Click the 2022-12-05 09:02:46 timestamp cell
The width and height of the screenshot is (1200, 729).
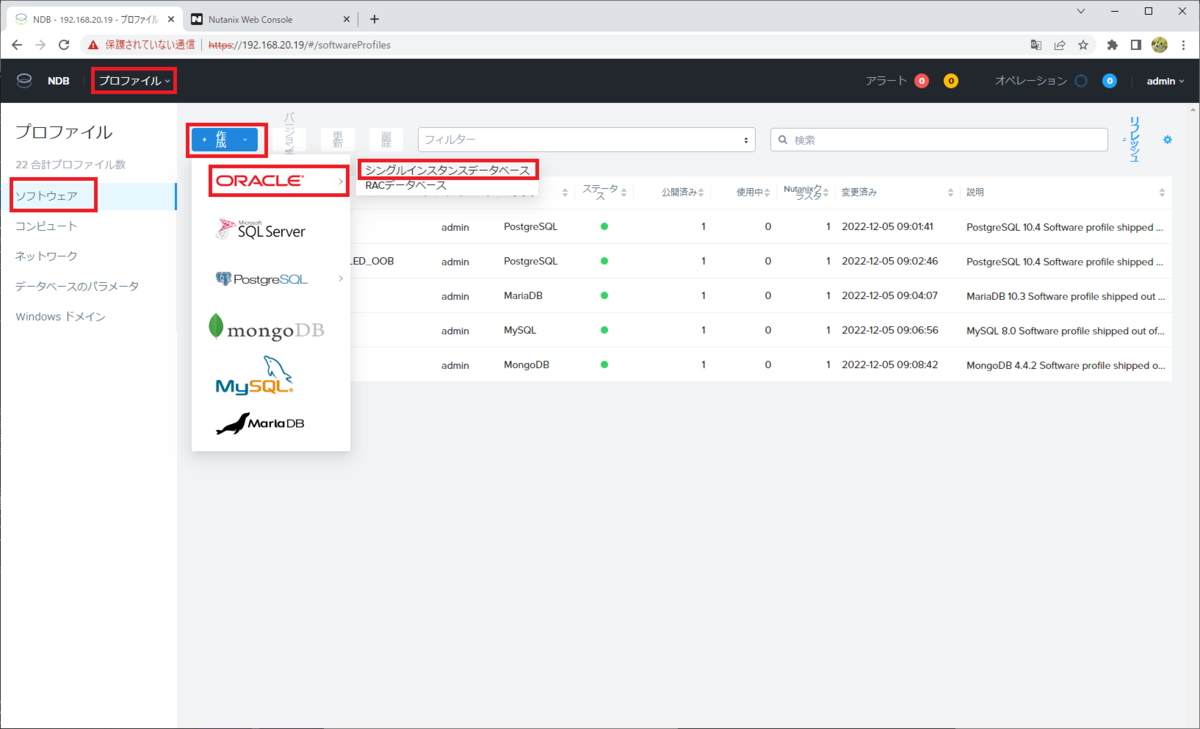889,261
